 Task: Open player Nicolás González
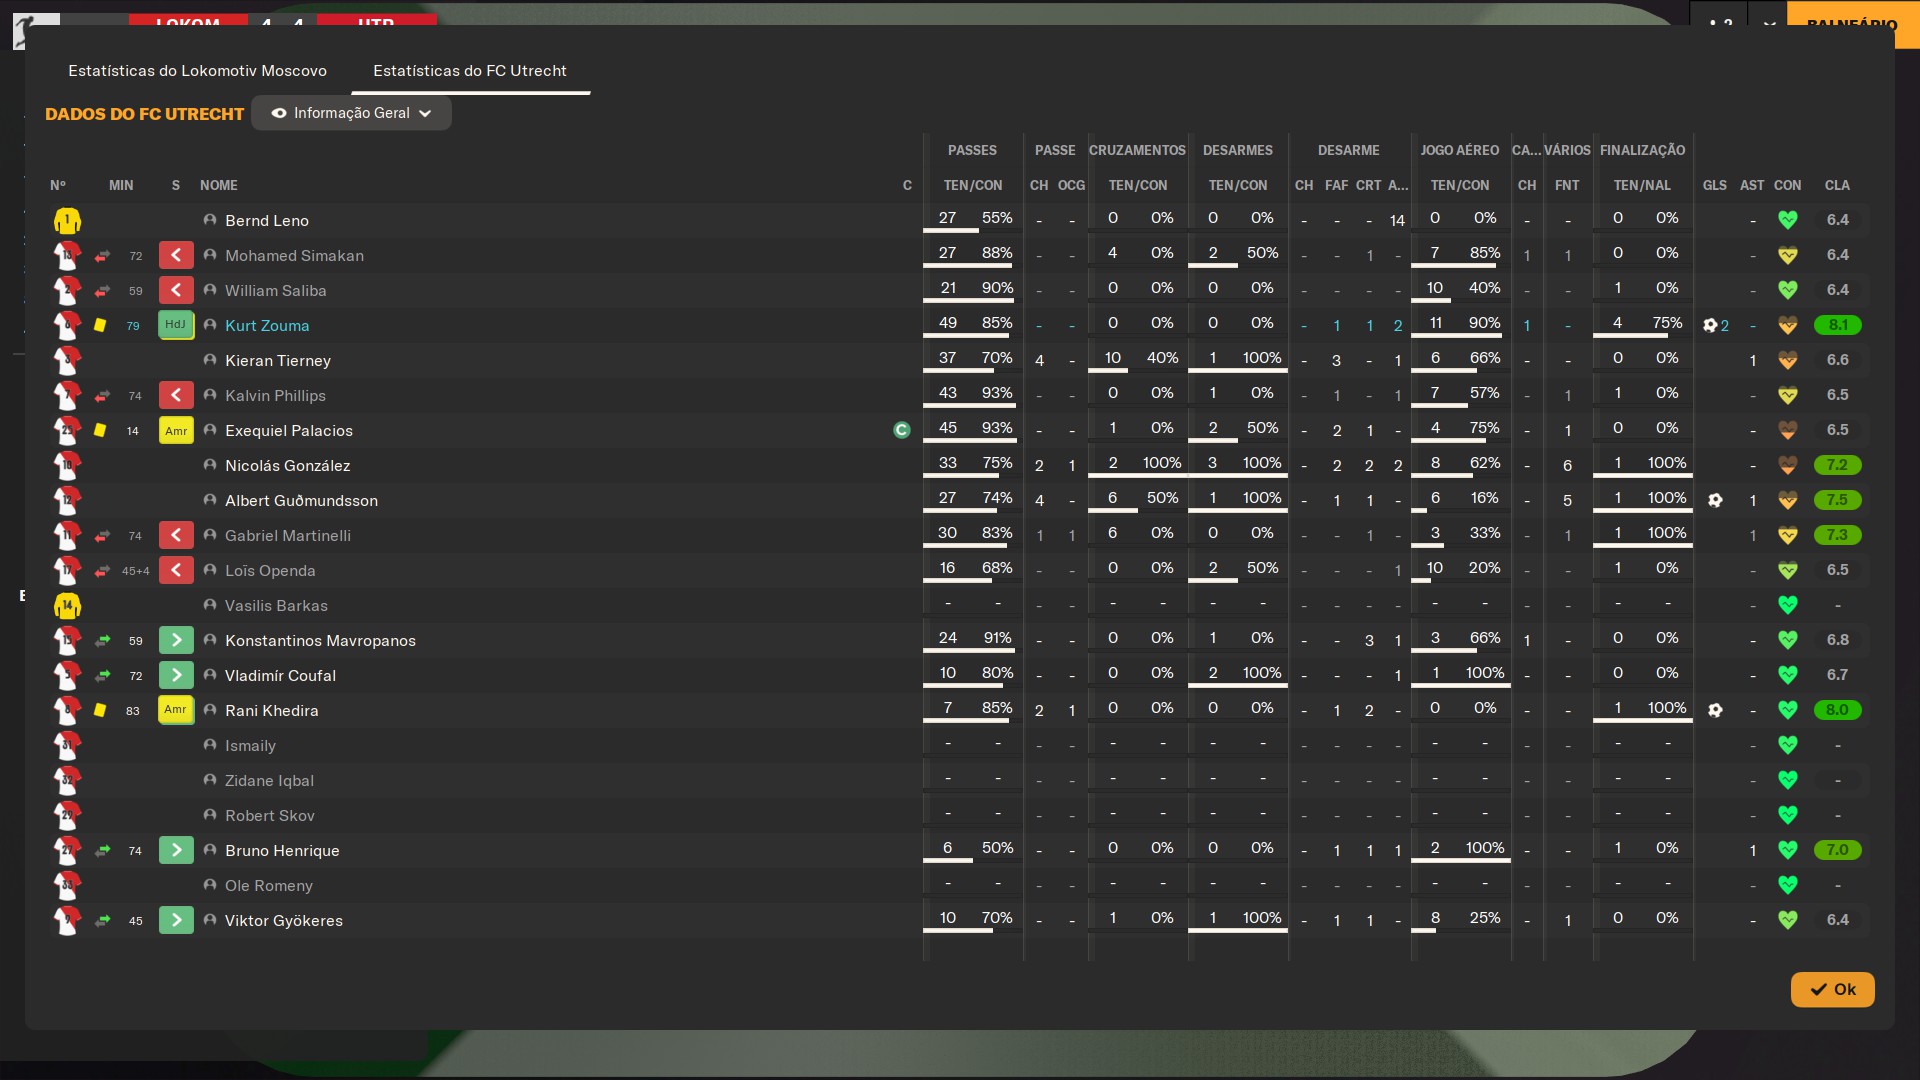(x=288, y=466)
